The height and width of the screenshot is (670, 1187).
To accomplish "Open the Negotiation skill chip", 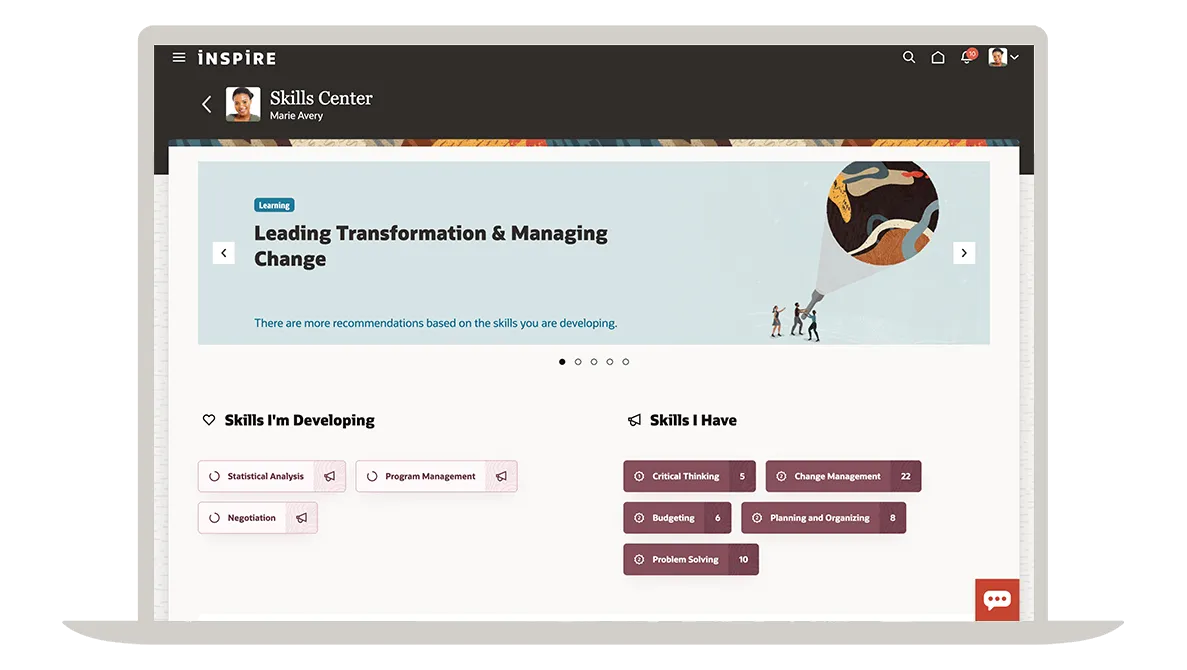I will pos(257,518).
